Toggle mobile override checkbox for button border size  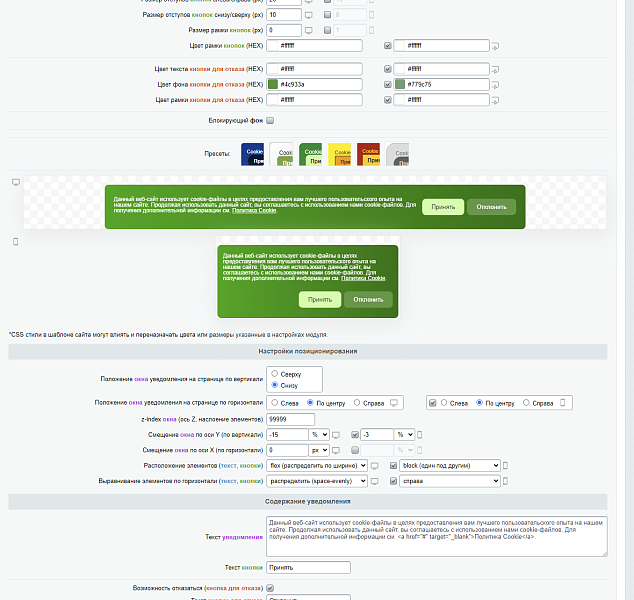[x=328, y=30]
